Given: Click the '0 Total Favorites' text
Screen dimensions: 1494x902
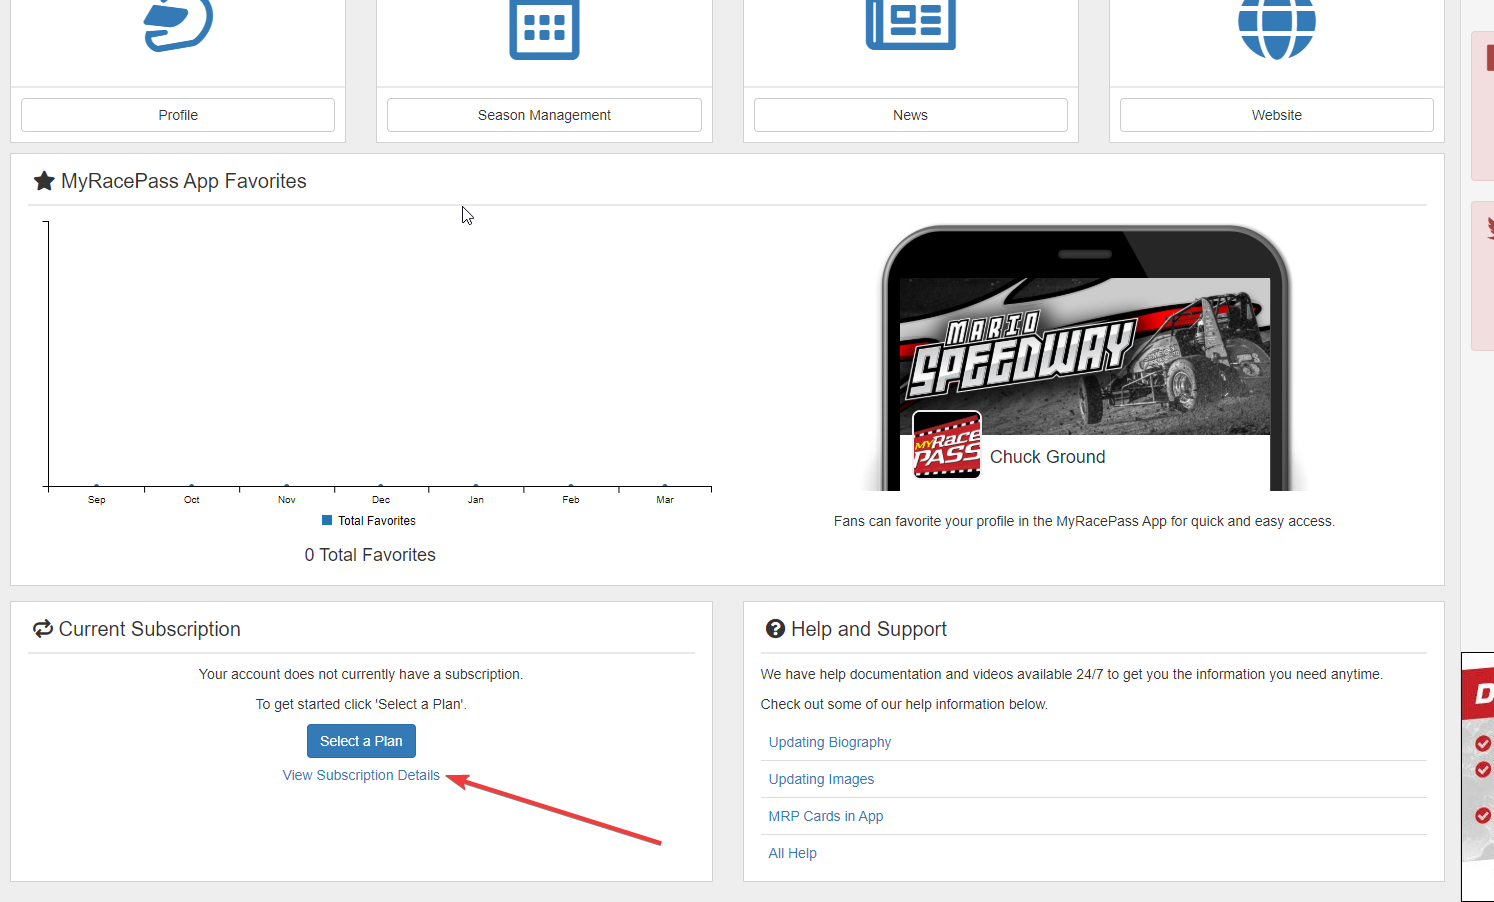Looking at the screenshot, I should (370, 555).
